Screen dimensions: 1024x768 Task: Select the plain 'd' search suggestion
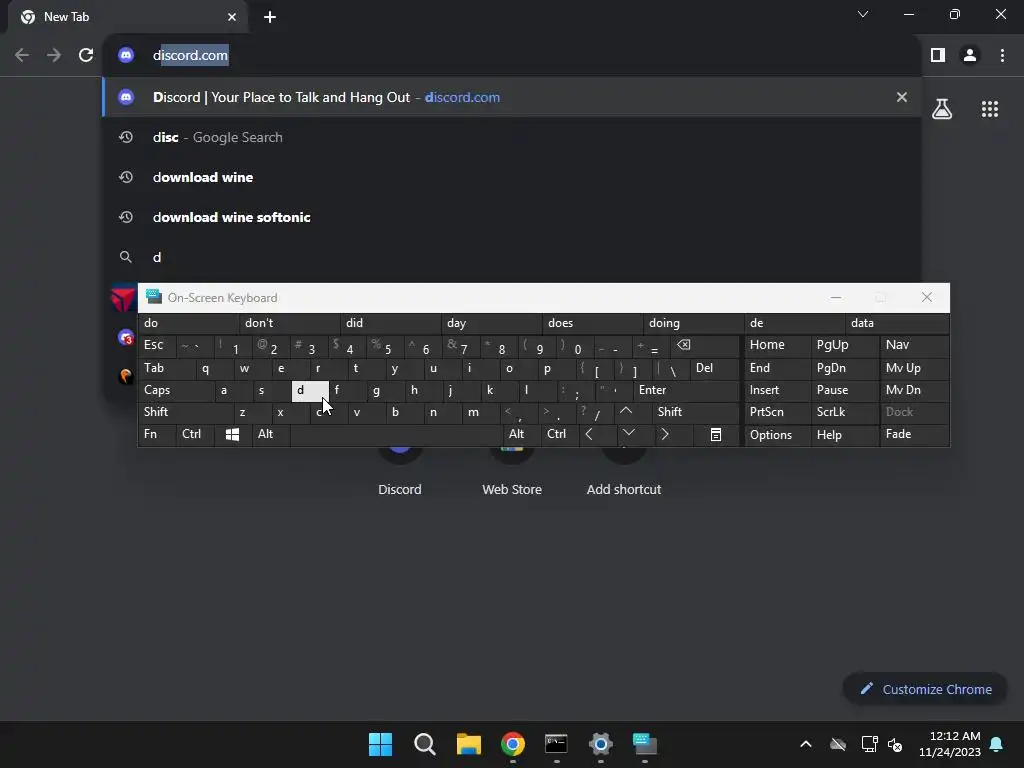tap(513, 257)
